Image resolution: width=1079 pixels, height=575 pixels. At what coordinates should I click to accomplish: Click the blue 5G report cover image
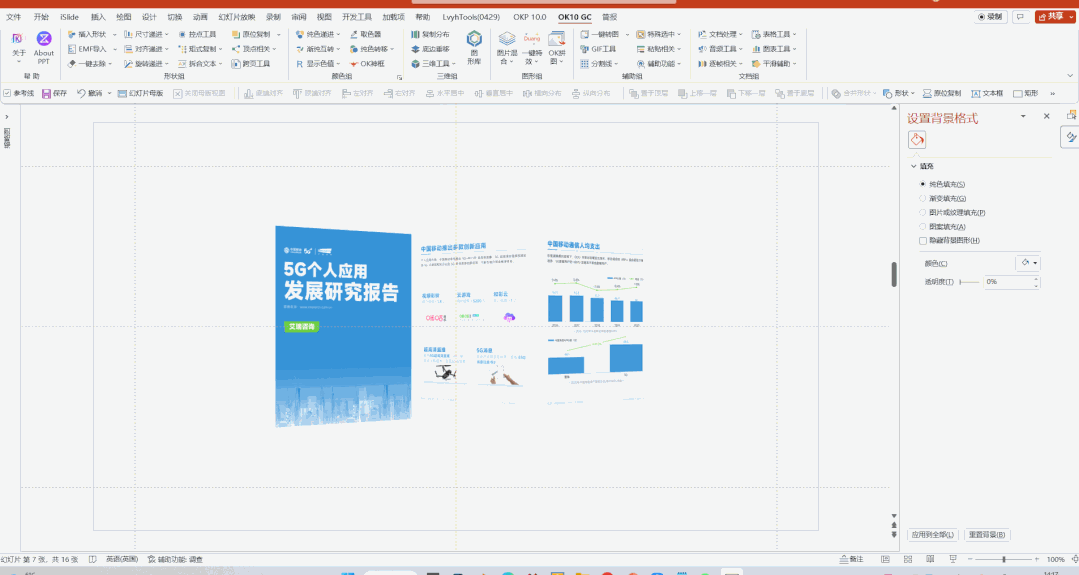pos(343,326)
